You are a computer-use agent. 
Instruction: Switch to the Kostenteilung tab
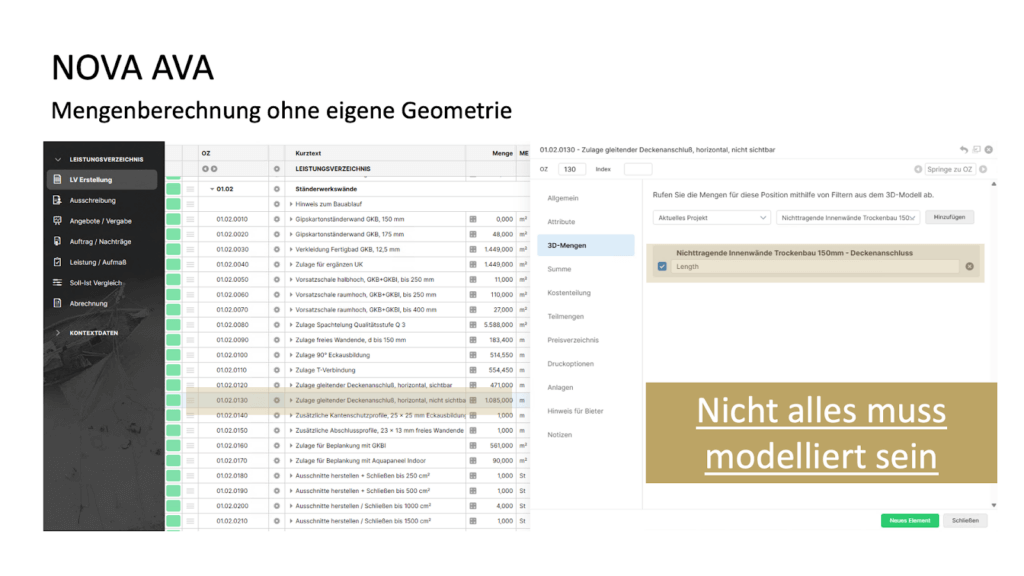click(x=569, y=293)
